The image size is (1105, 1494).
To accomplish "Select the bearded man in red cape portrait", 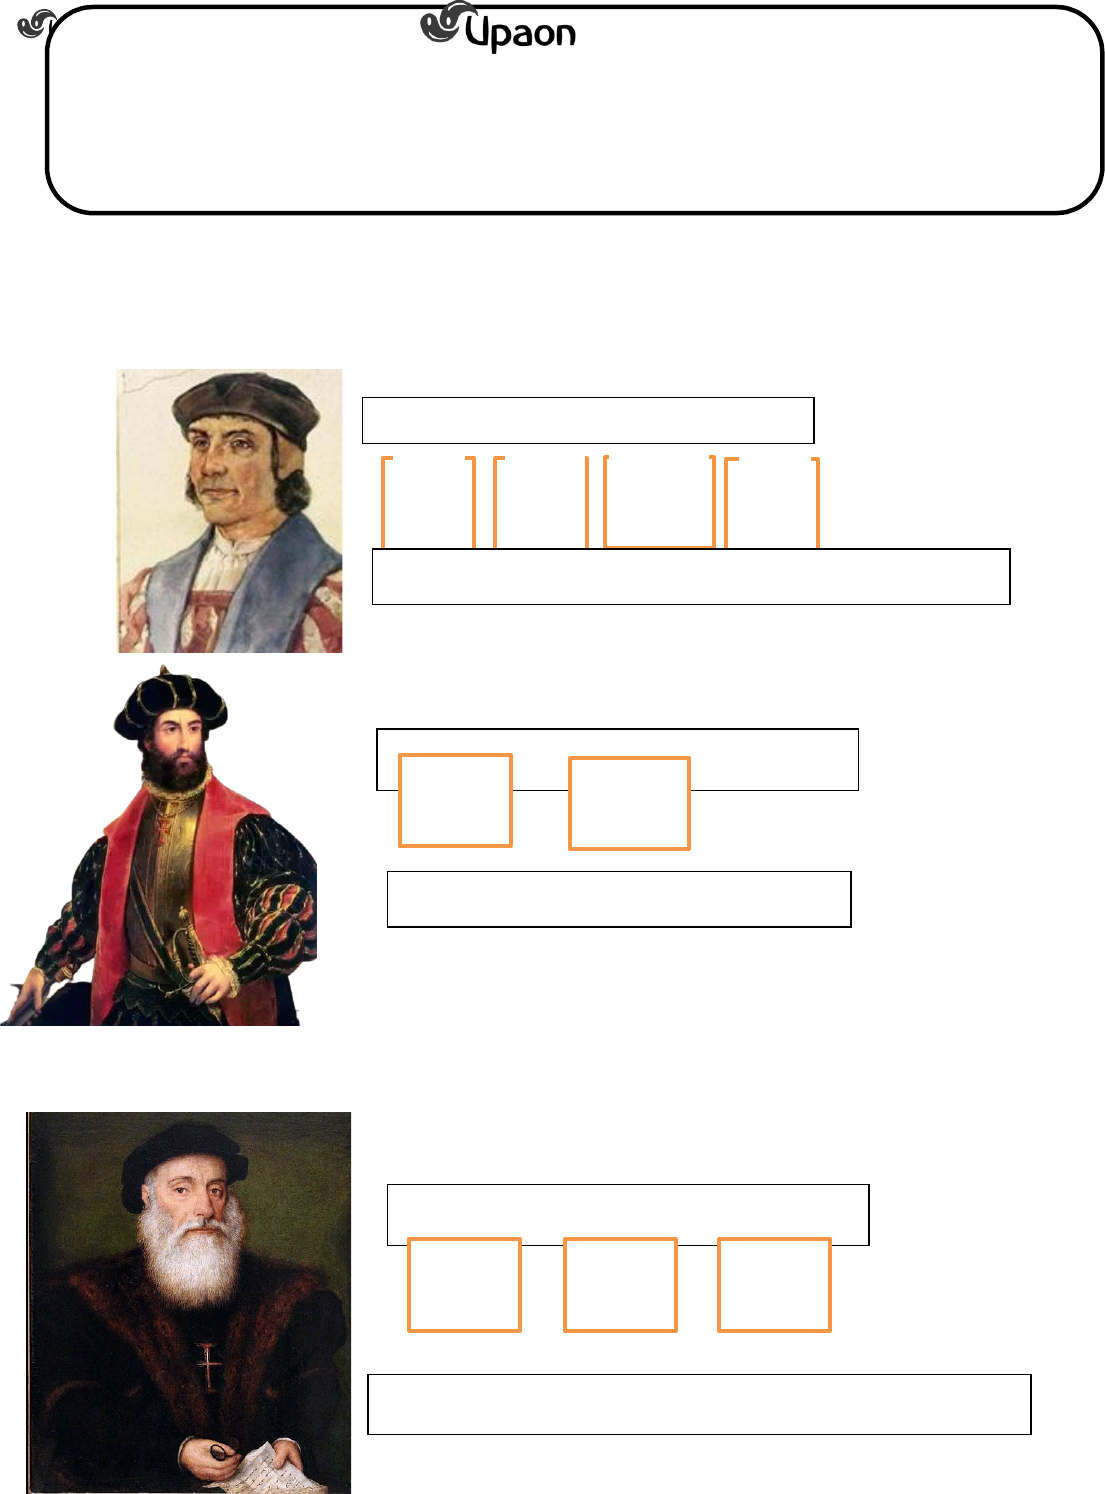I will pos(159,846).
